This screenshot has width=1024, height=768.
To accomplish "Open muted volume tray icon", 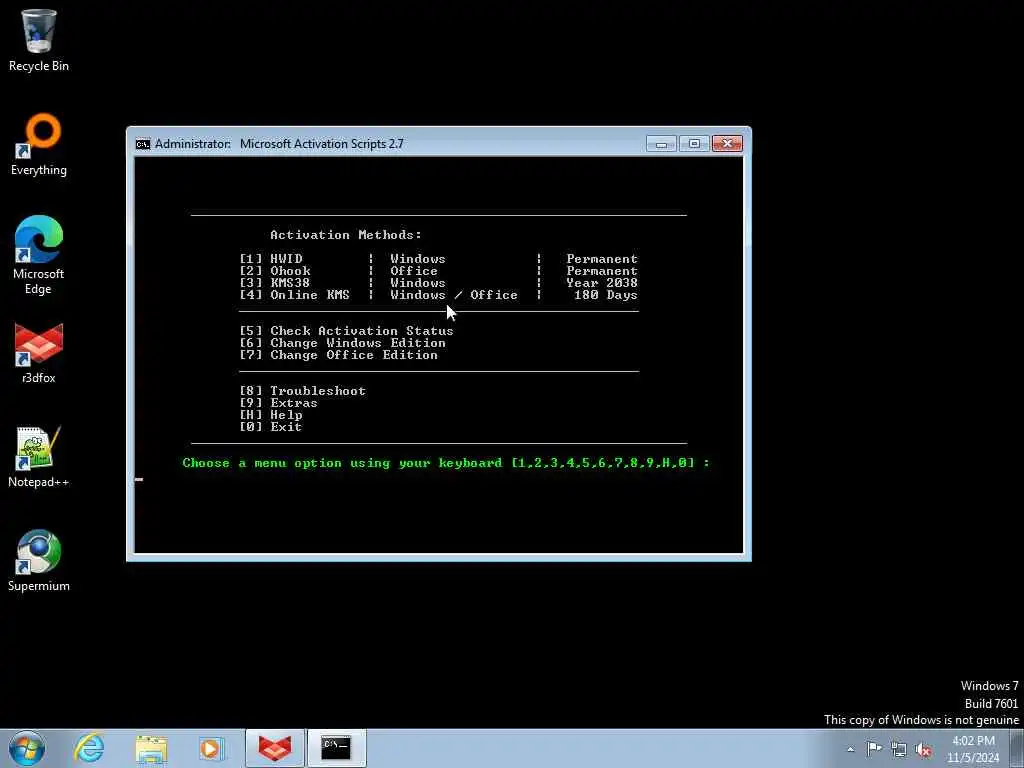I will point(923,749).
